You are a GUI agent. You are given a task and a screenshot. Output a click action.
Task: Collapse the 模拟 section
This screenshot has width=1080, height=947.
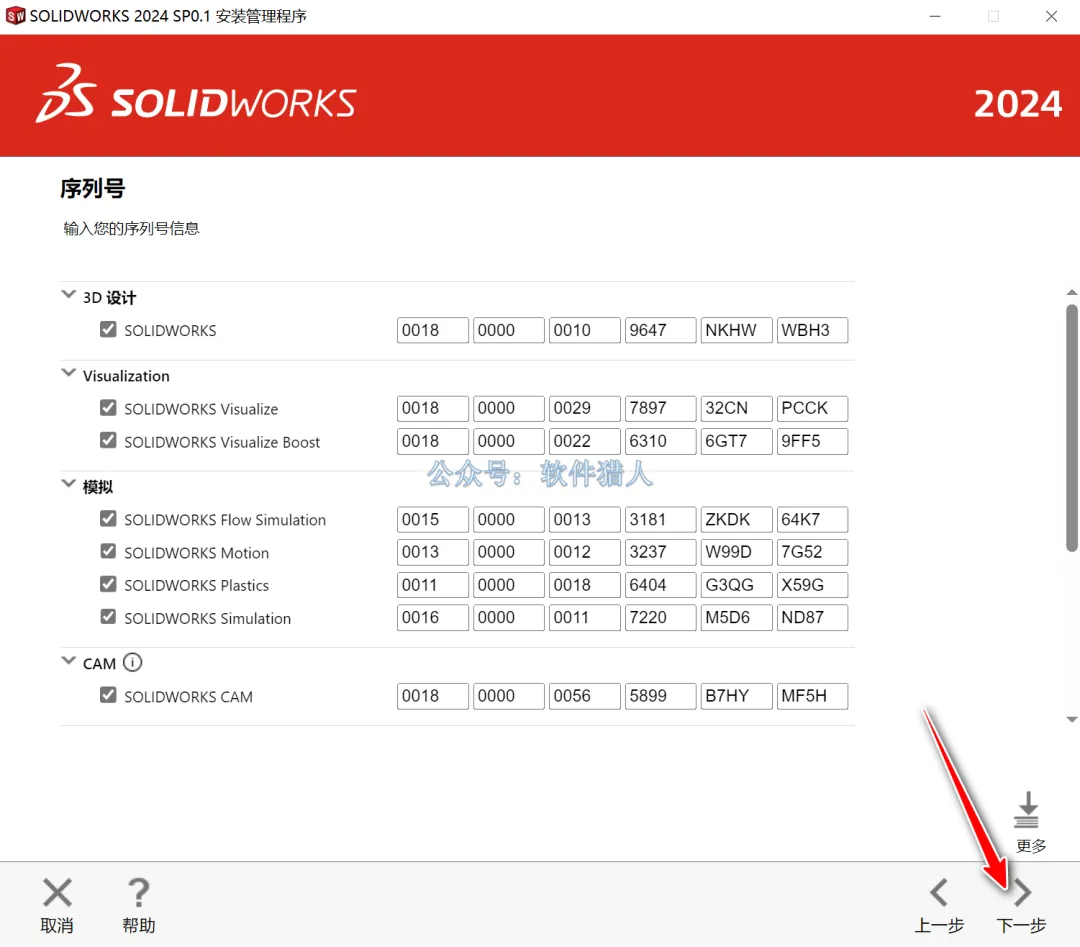[x=68, y=484]
